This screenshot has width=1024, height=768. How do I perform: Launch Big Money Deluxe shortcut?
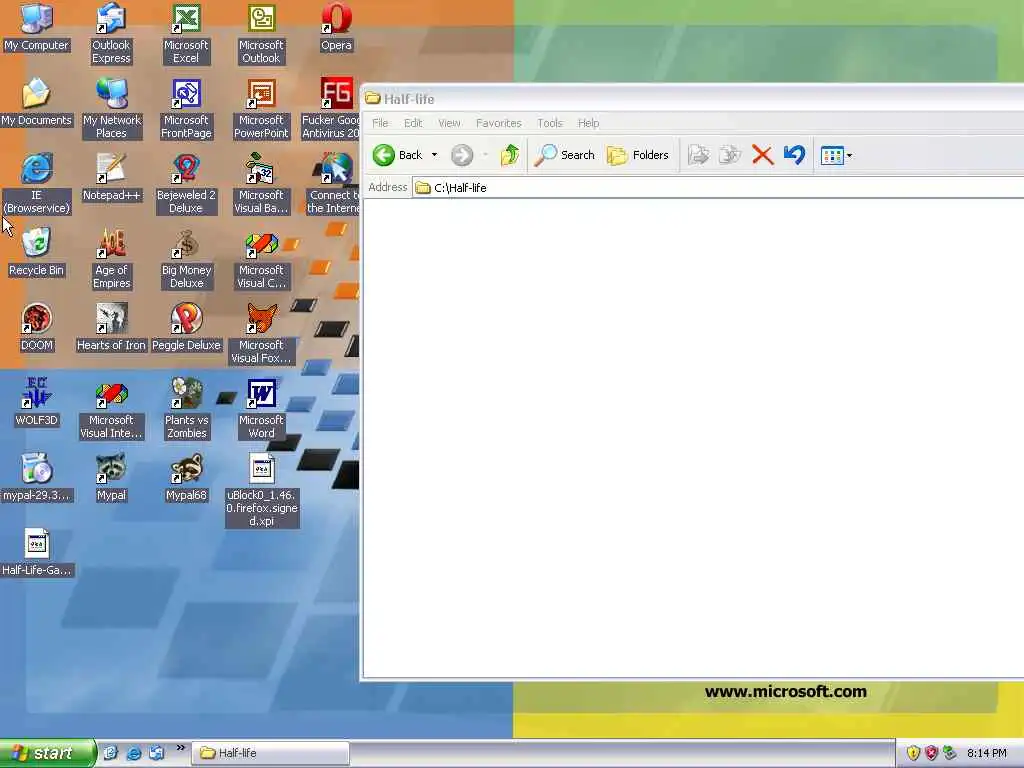[x=186, y=259]
